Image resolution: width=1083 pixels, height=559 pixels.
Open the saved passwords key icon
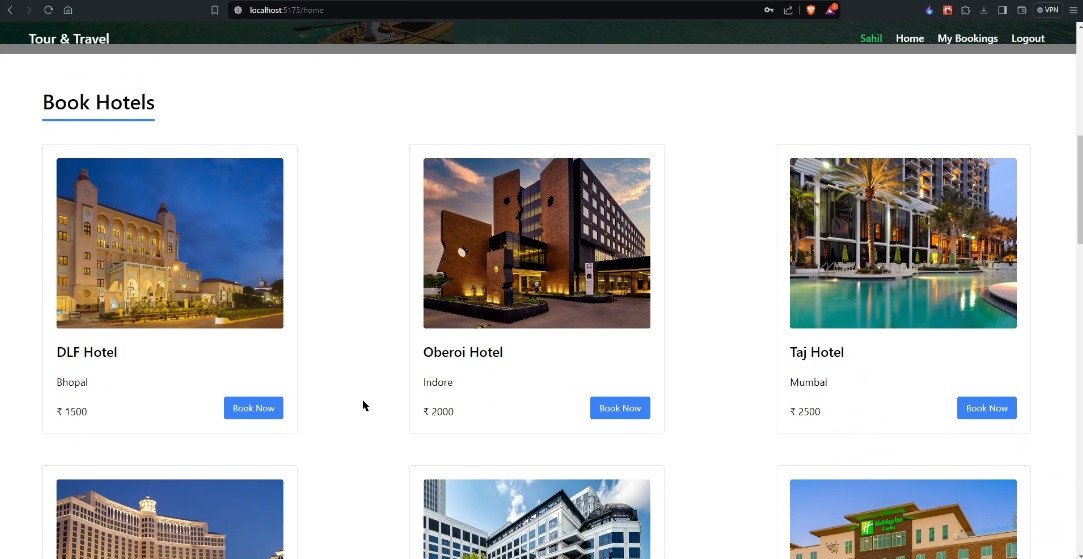(769, 10)
